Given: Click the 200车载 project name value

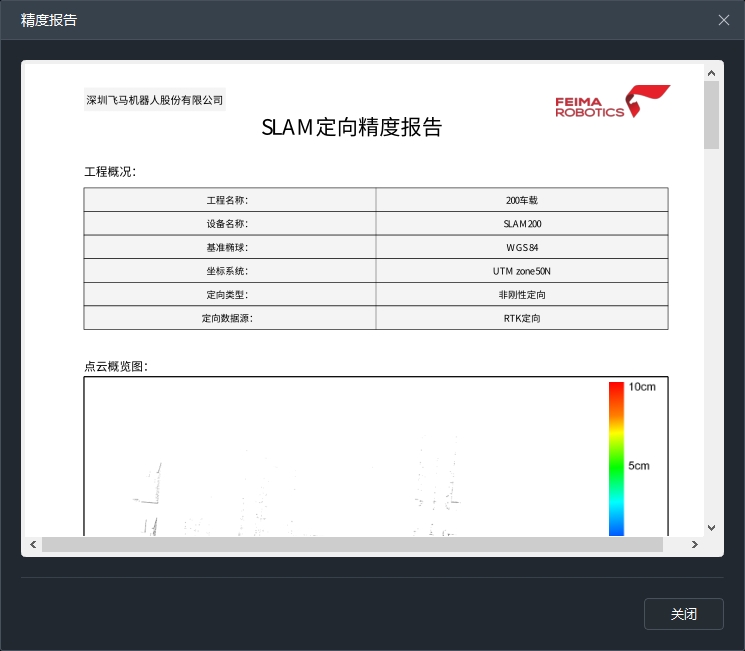Looking at the screenshot, I should click(522, 200).
